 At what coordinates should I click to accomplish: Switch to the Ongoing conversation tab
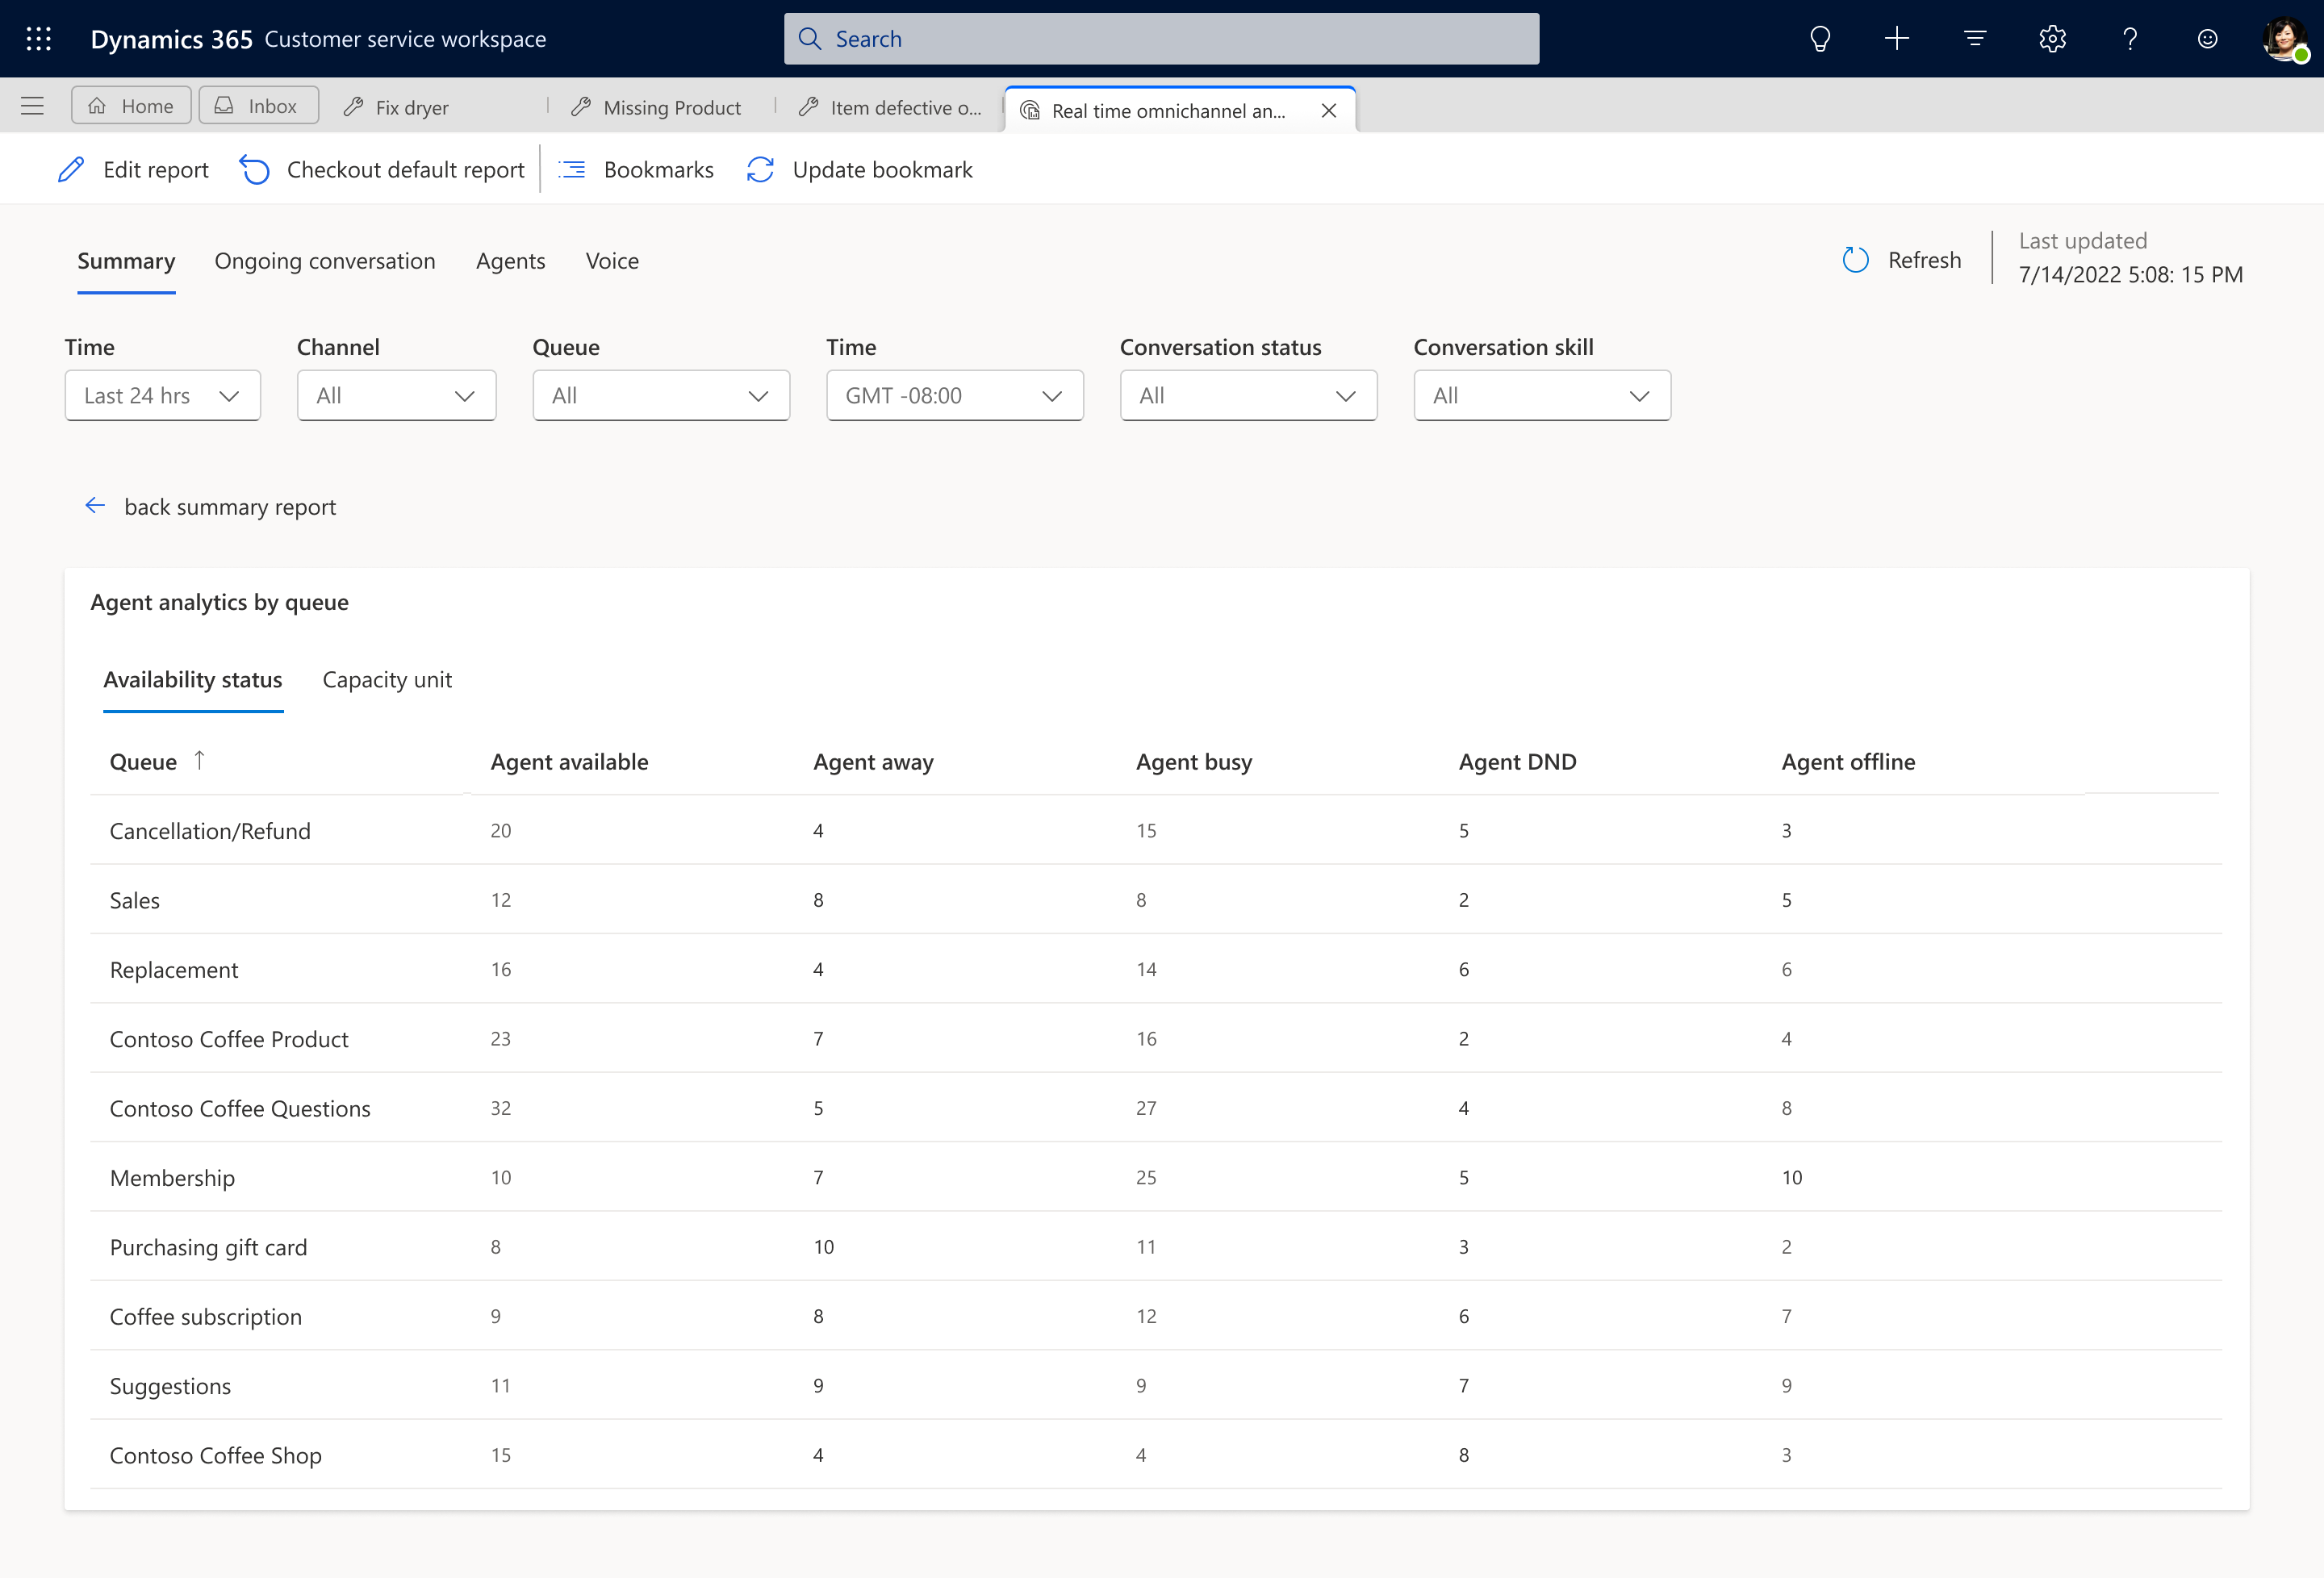(324, 259)
